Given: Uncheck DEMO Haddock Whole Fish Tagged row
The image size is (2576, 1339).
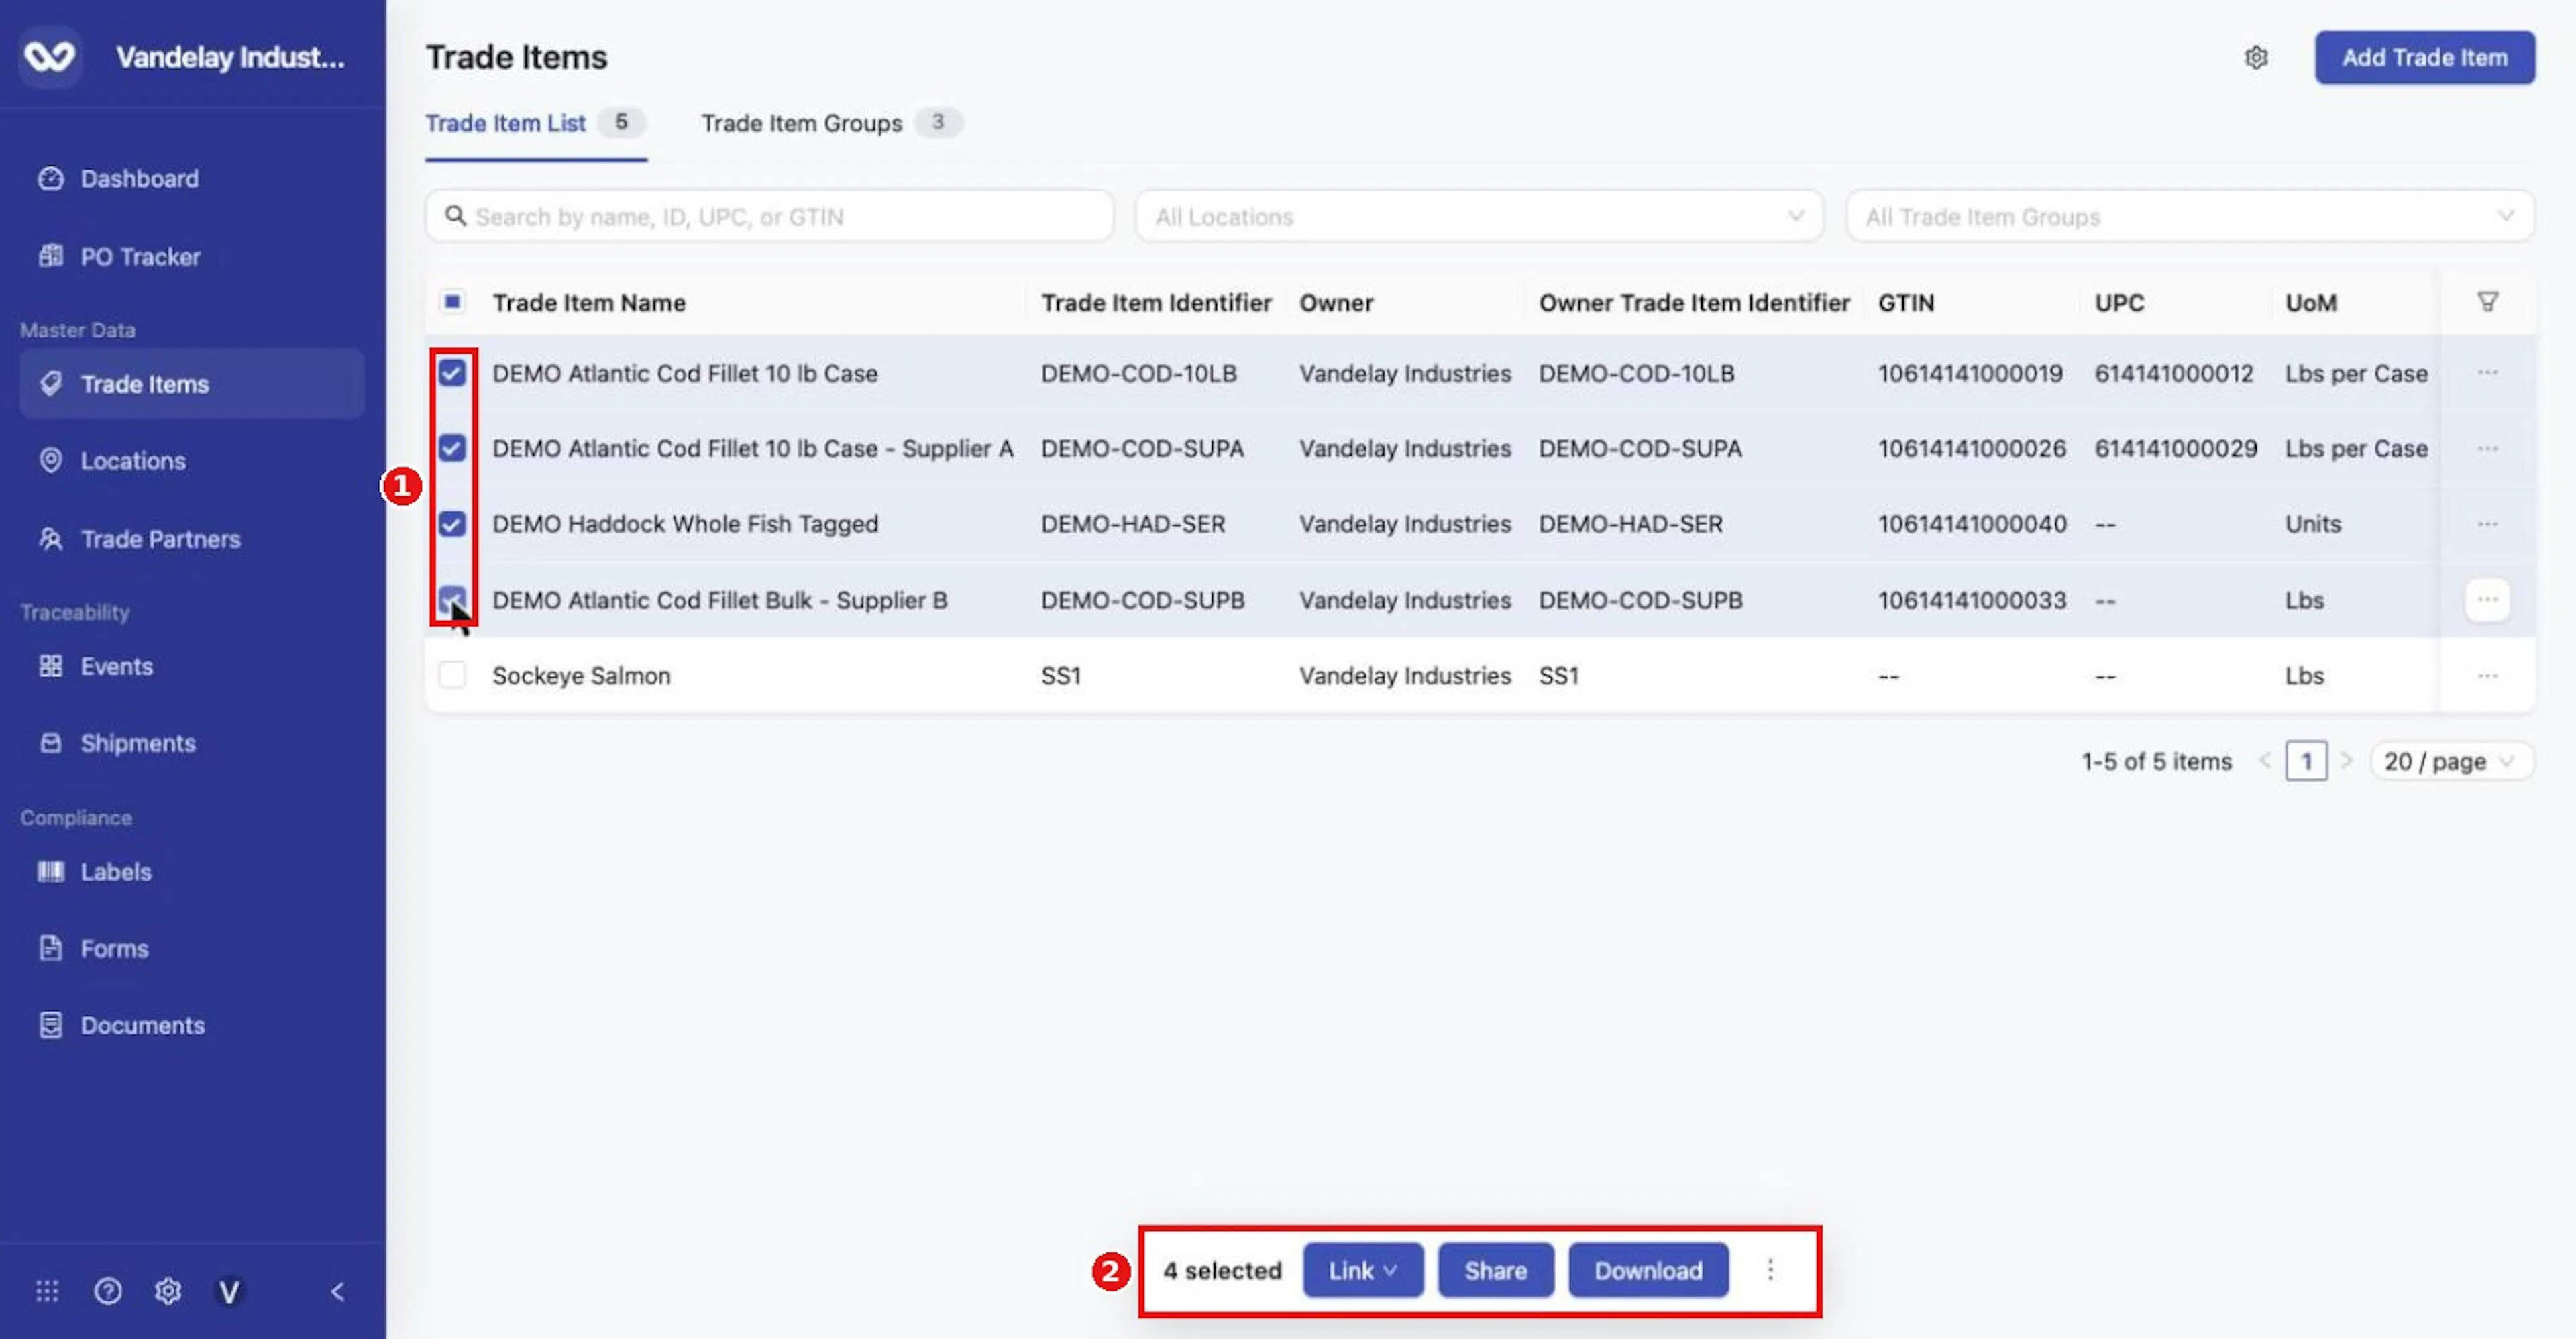Looking at the screenshot, I should pos(452,524).
